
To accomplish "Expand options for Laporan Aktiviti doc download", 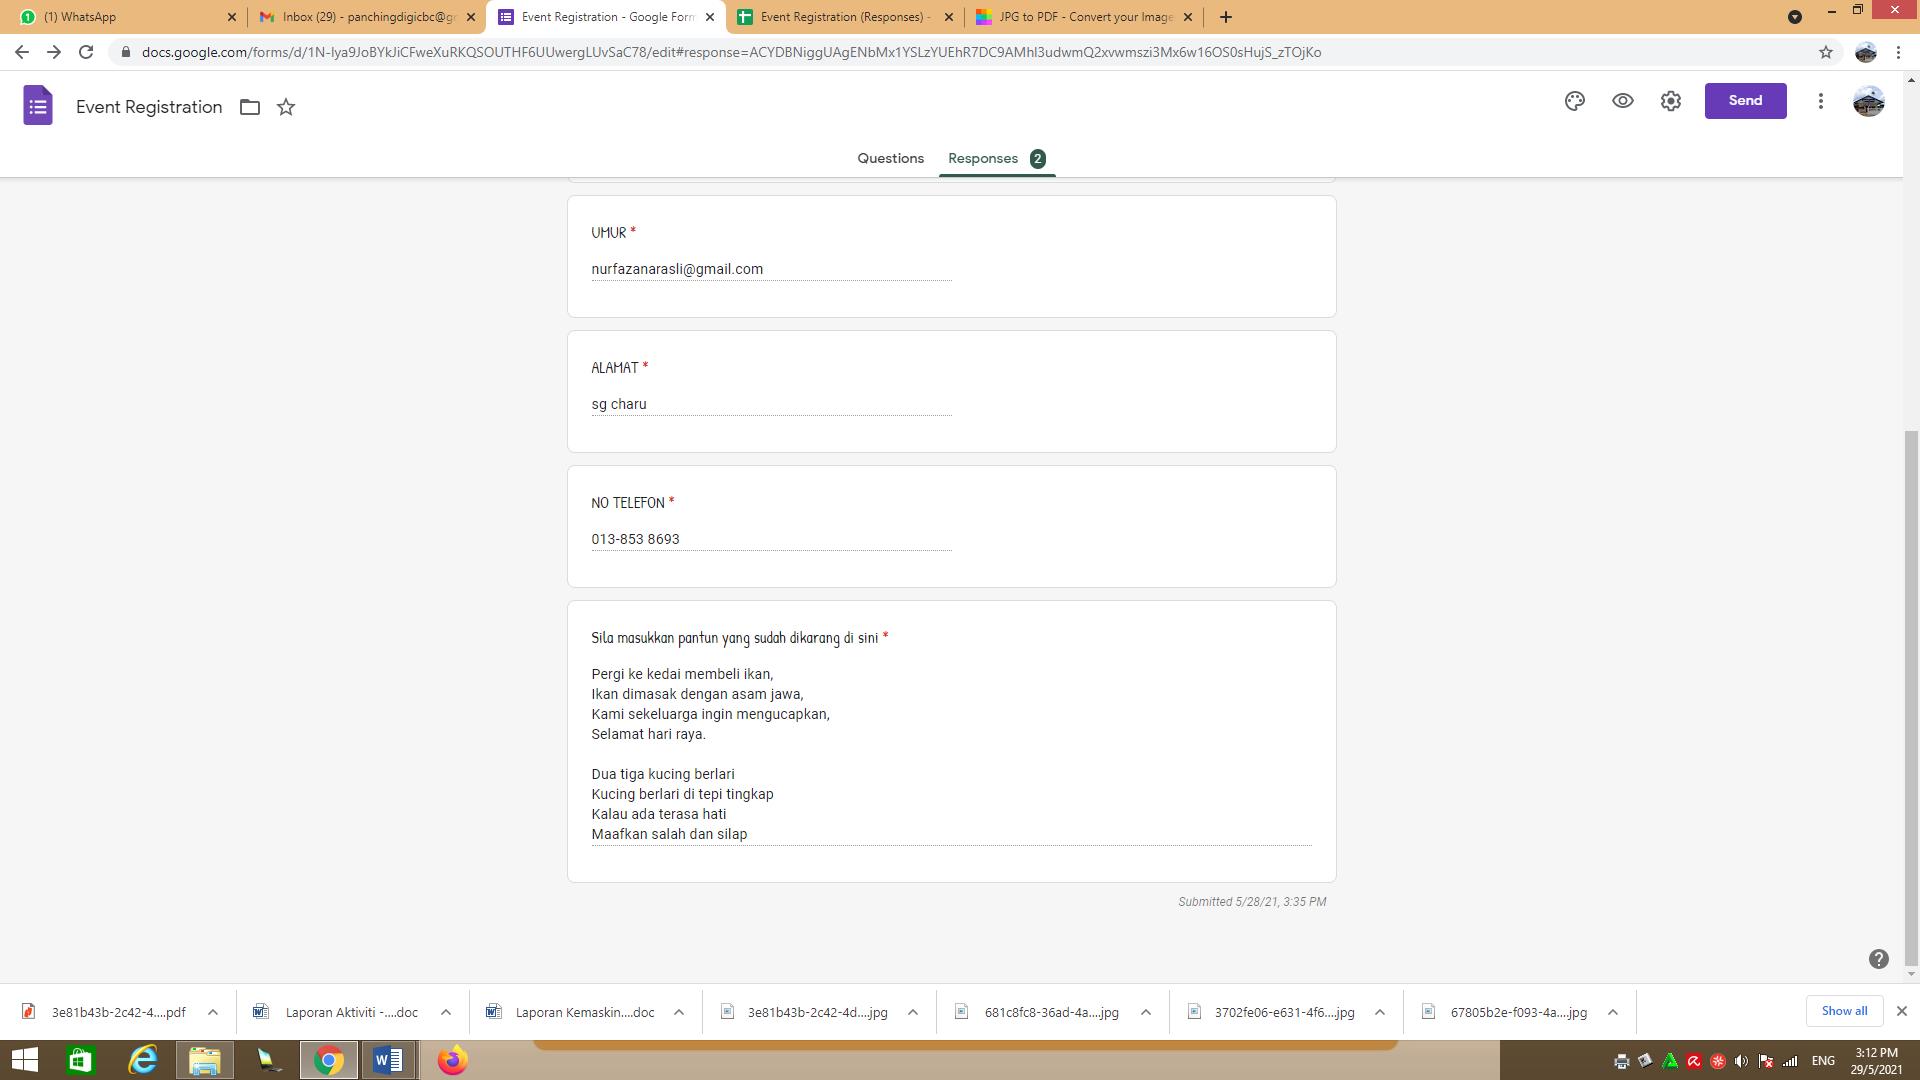I will point(446,1012).
